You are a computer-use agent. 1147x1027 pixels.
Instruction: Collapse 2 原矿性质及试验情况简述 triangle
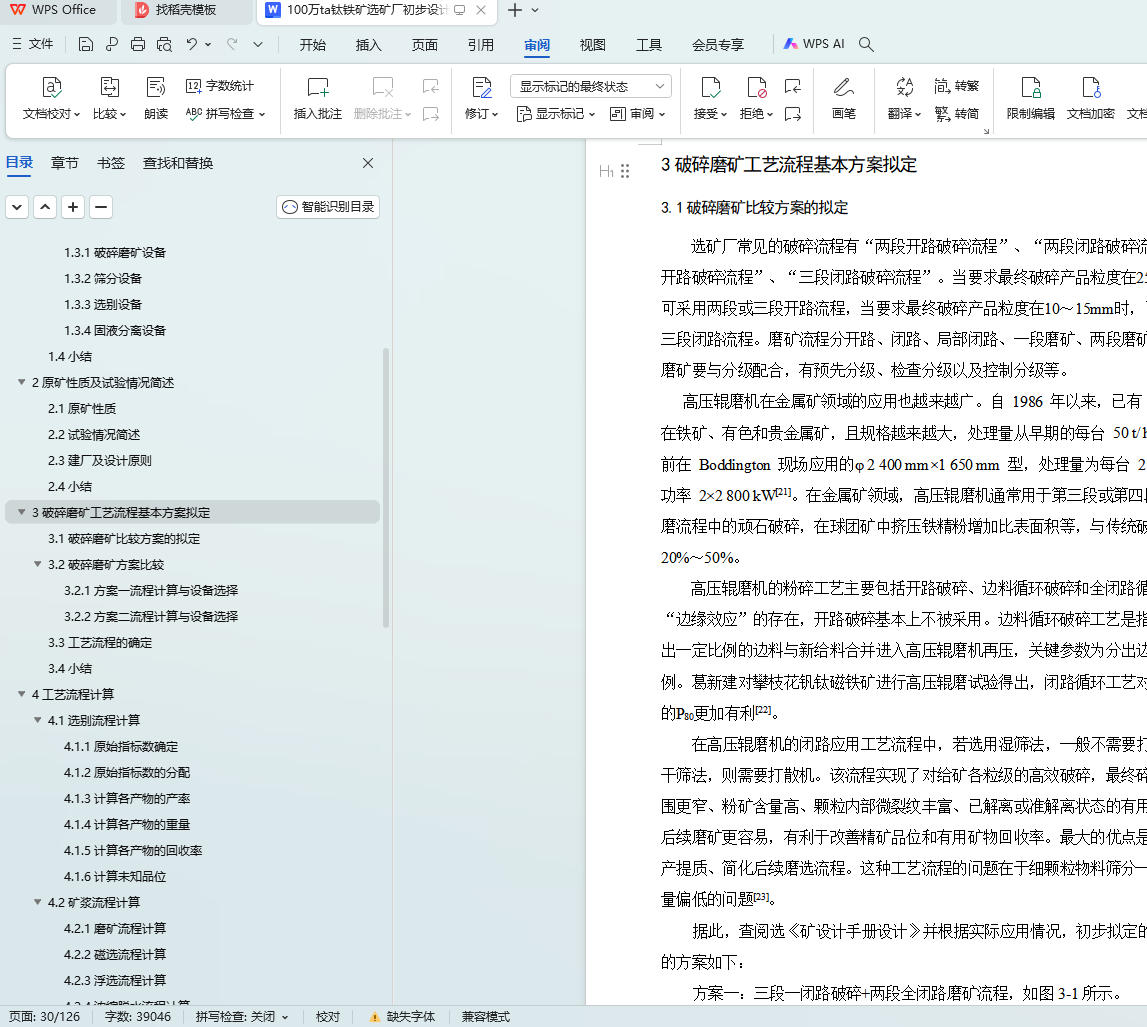pos(21,382)
